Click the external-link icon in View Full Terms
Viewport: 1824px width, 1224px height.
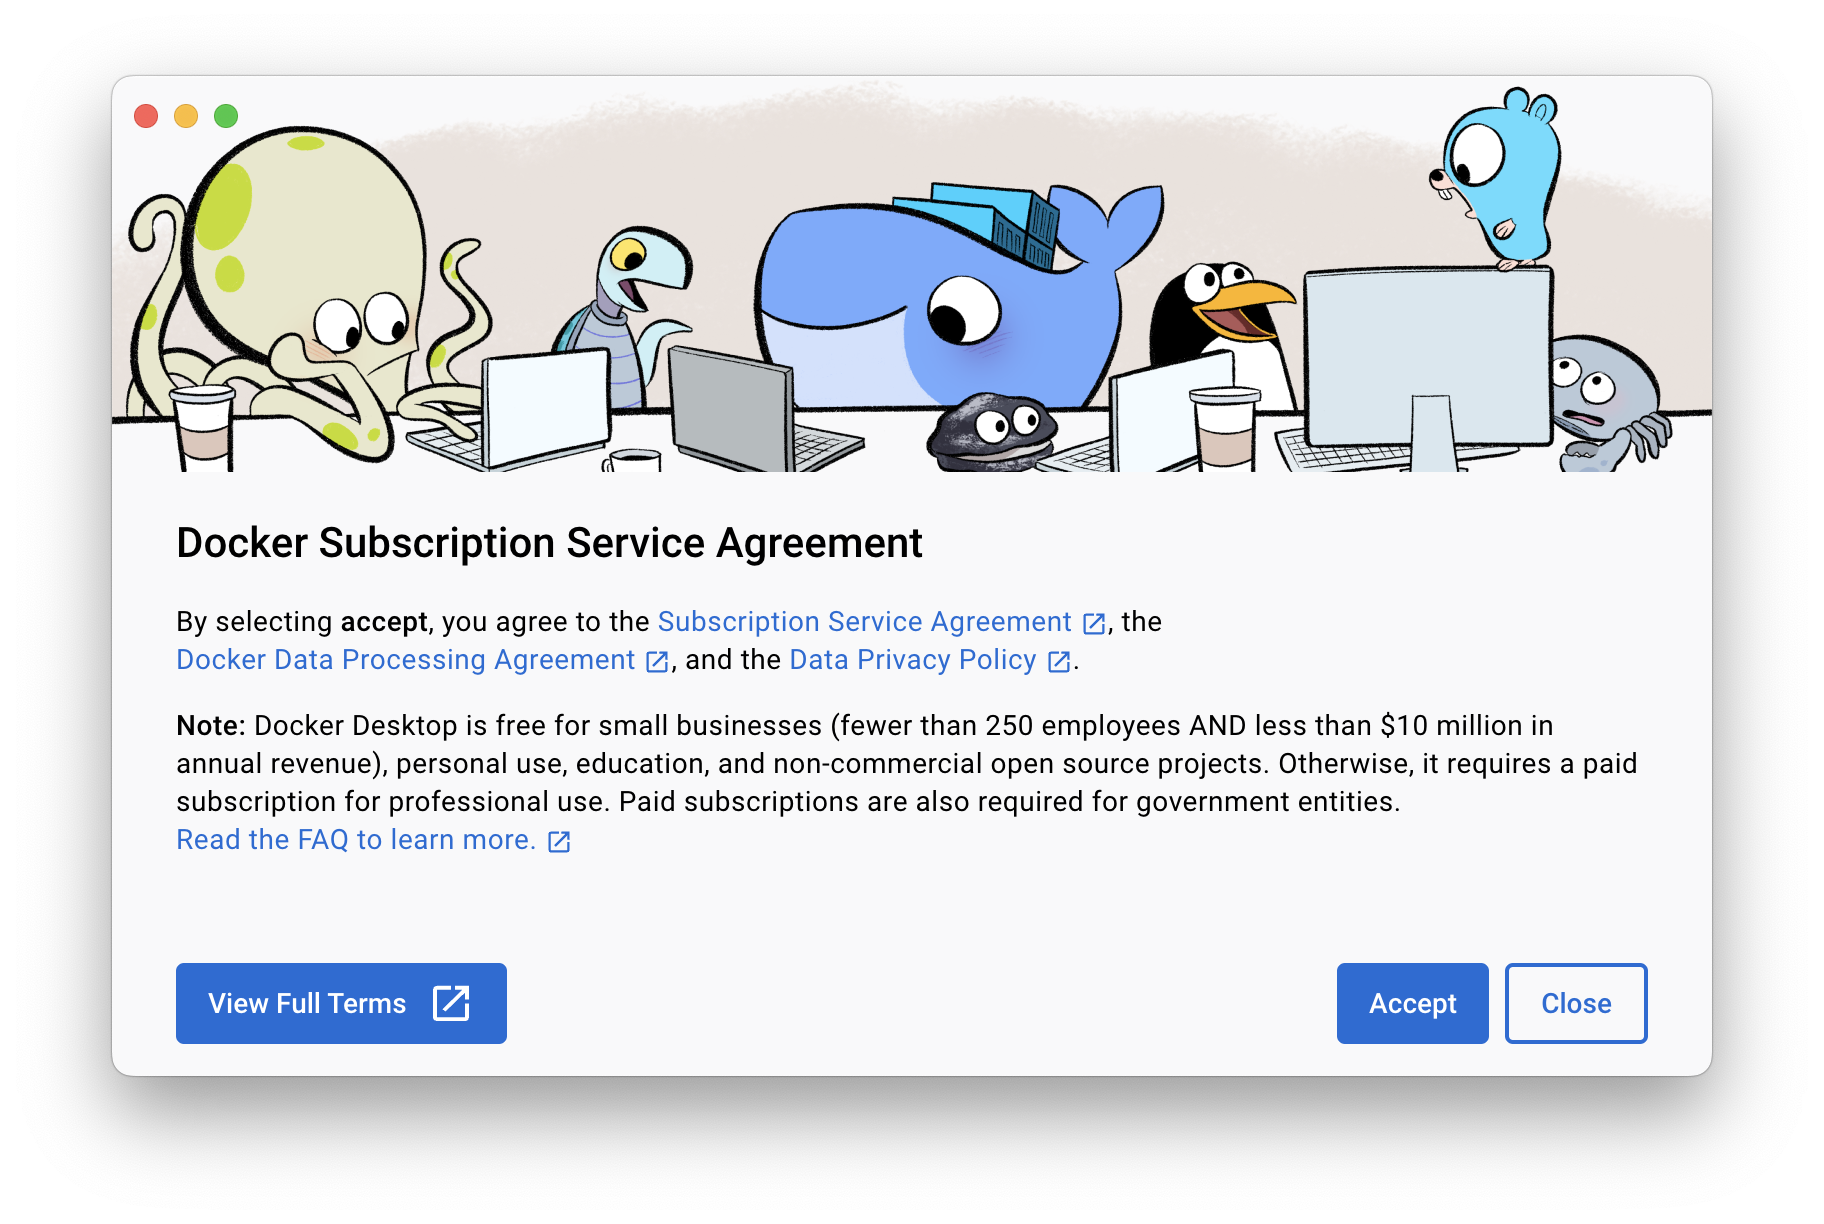point(451,1003)
